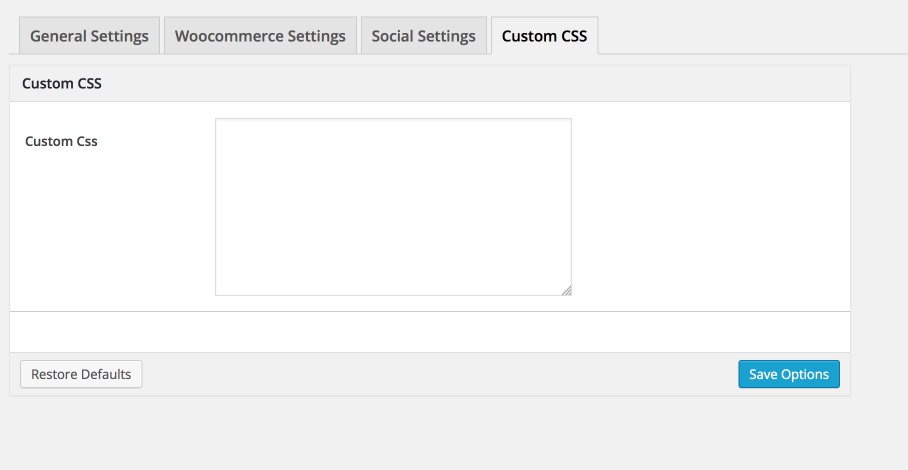Select the Social Settings tab
Viewport: 908px width, 470px height.
coord(423,36)
